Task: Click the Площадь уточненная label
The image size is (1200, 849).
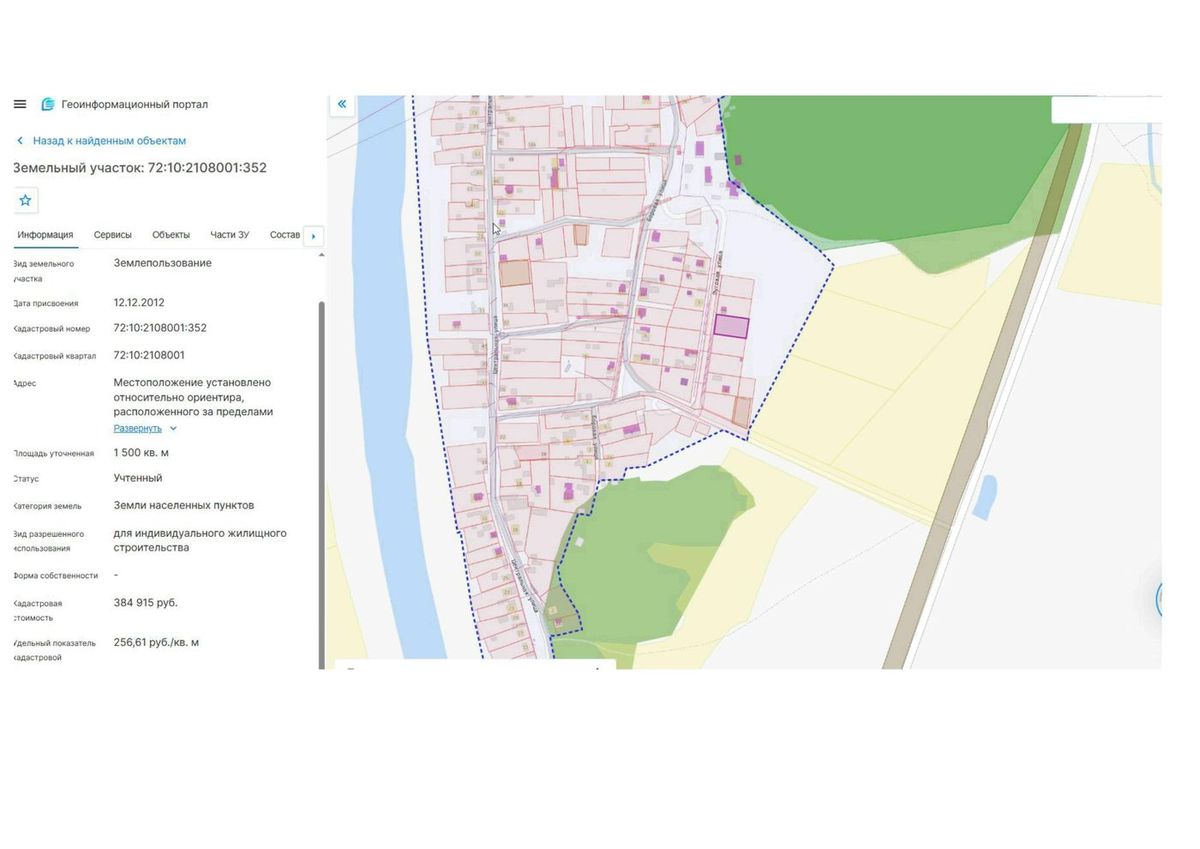Action: click(54, 453)
